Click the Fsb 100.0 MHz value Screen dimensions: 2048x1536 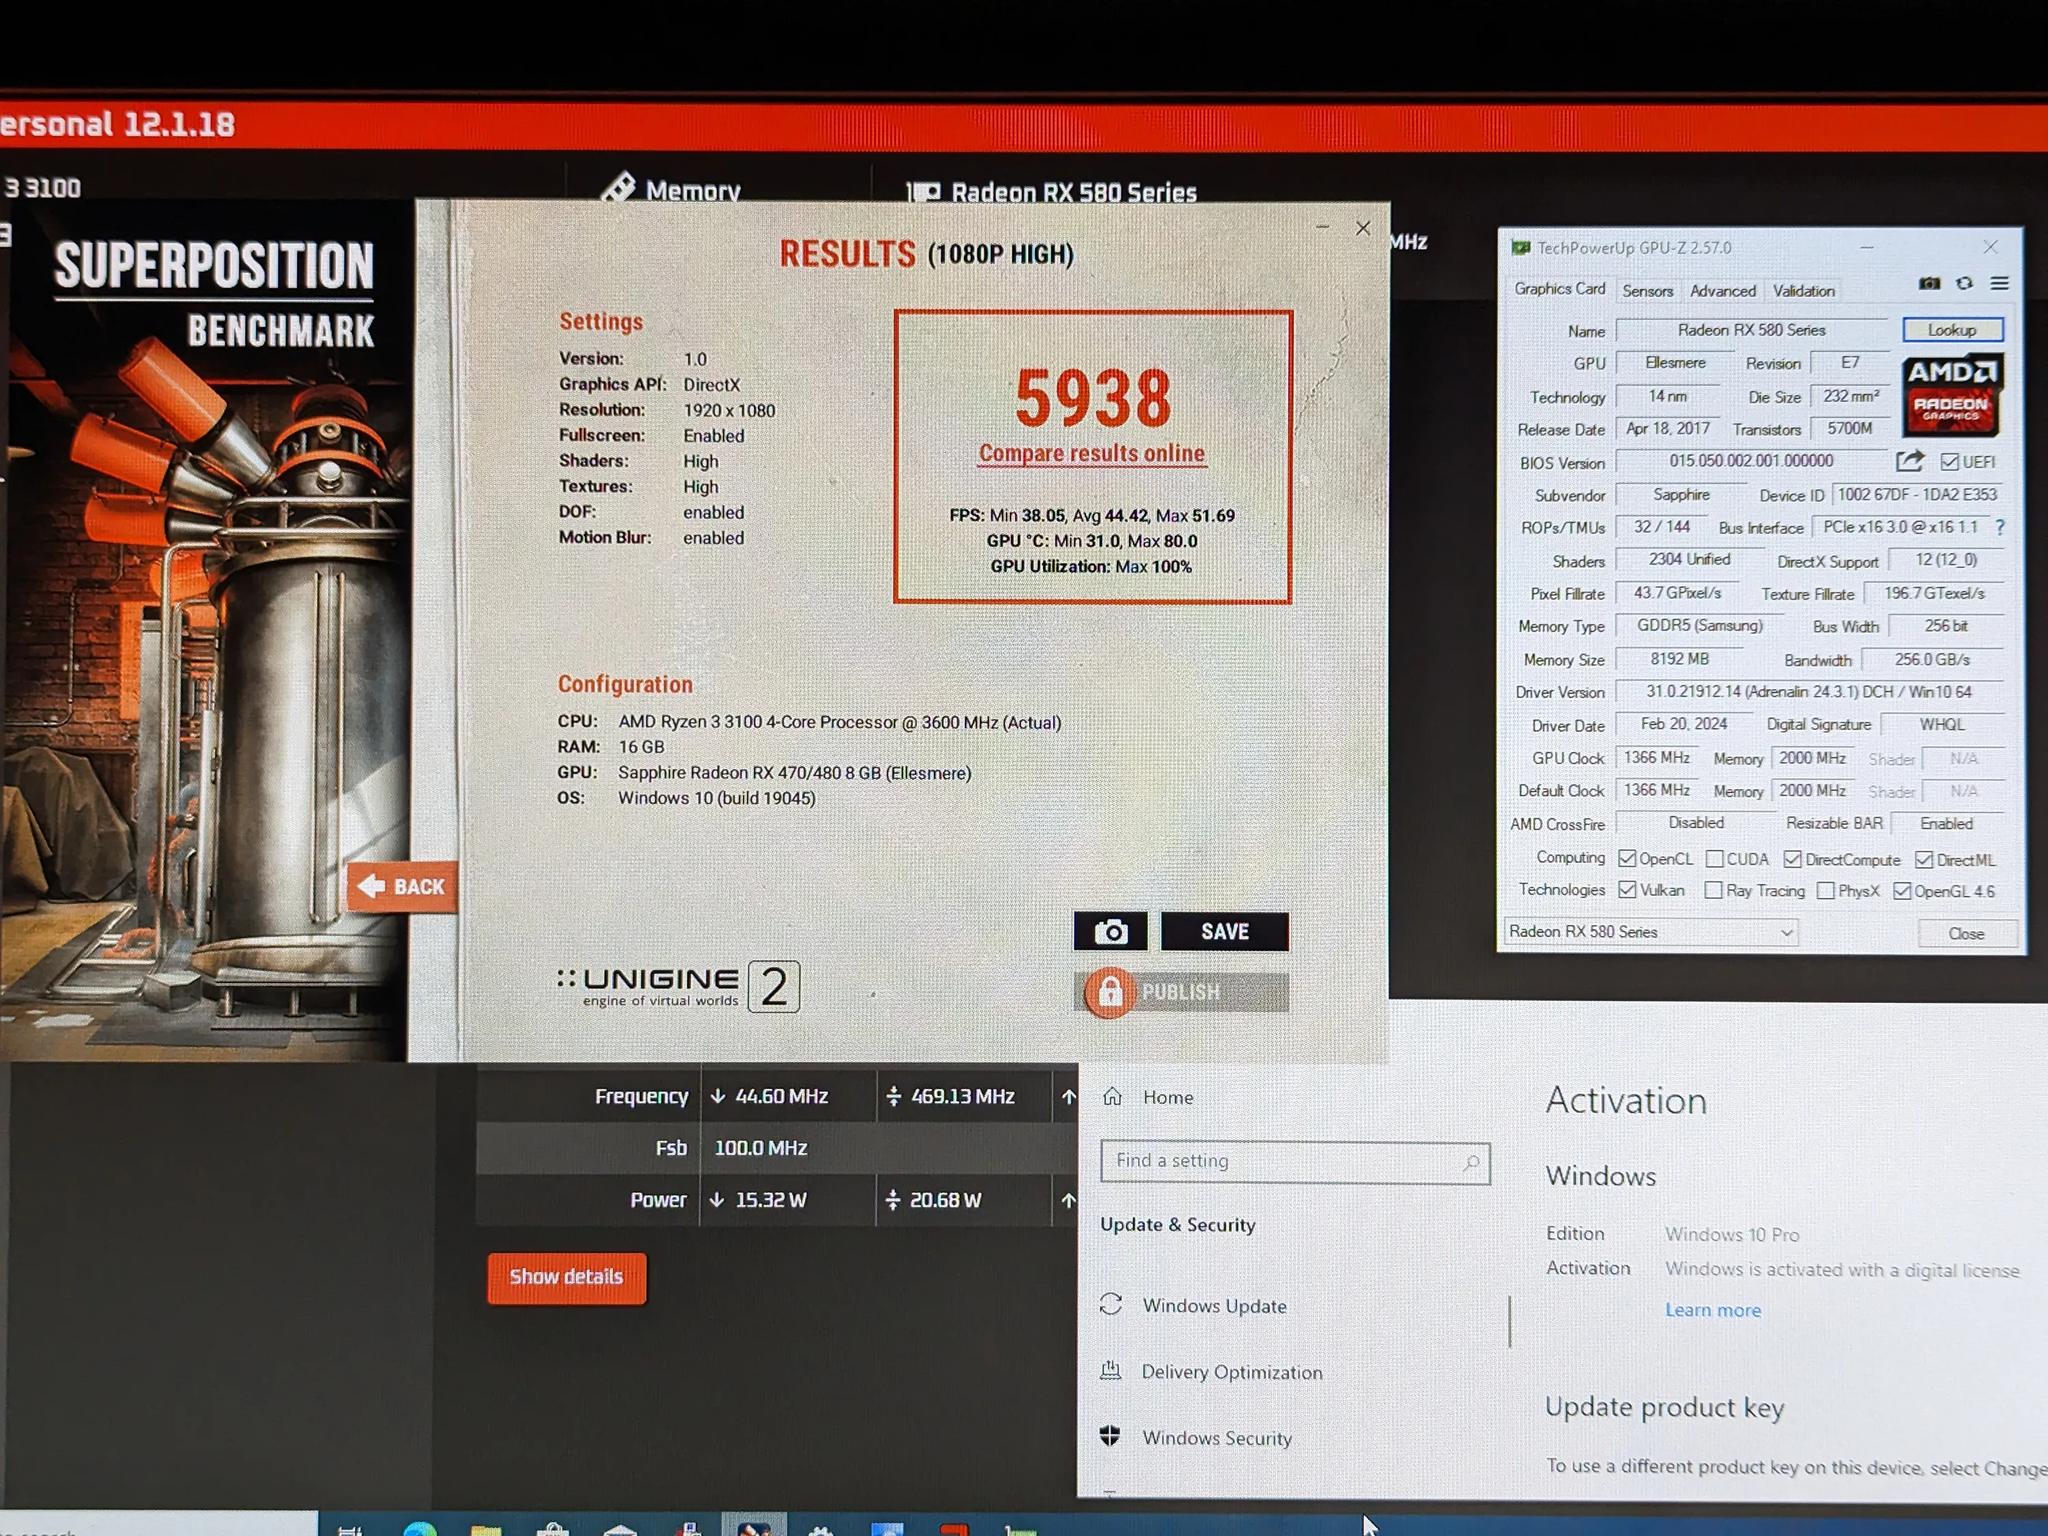point(760,1148)
